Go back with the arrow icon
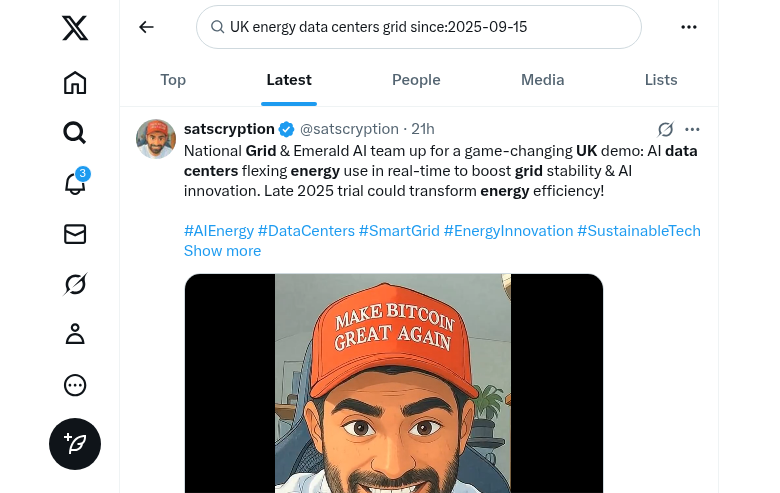The height and width of the screenshot is (493, 780). tap(146, 27)
